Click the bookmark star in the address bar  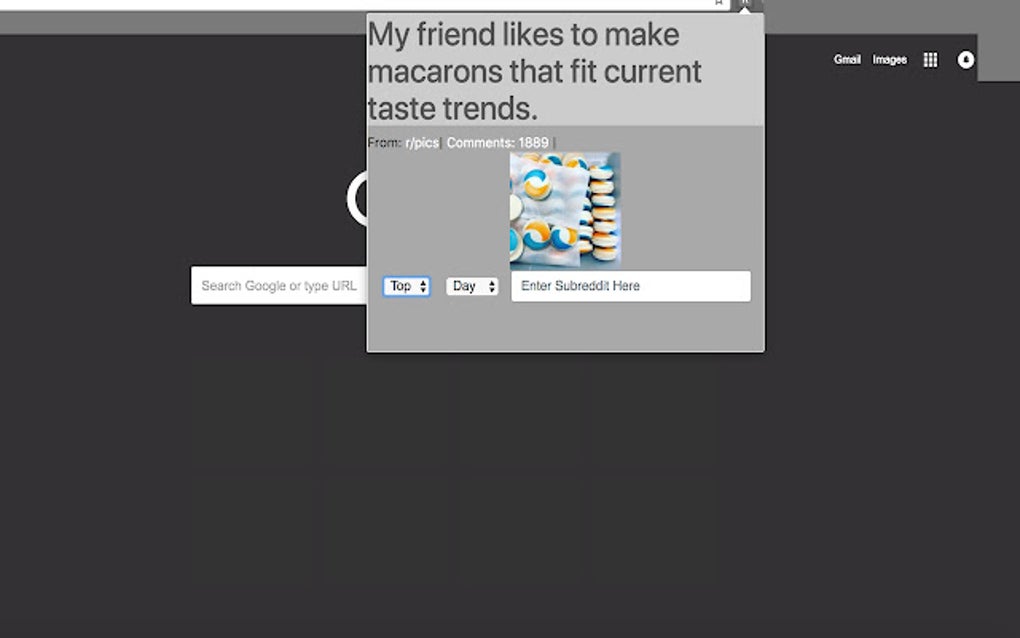(x=718, y=3)
